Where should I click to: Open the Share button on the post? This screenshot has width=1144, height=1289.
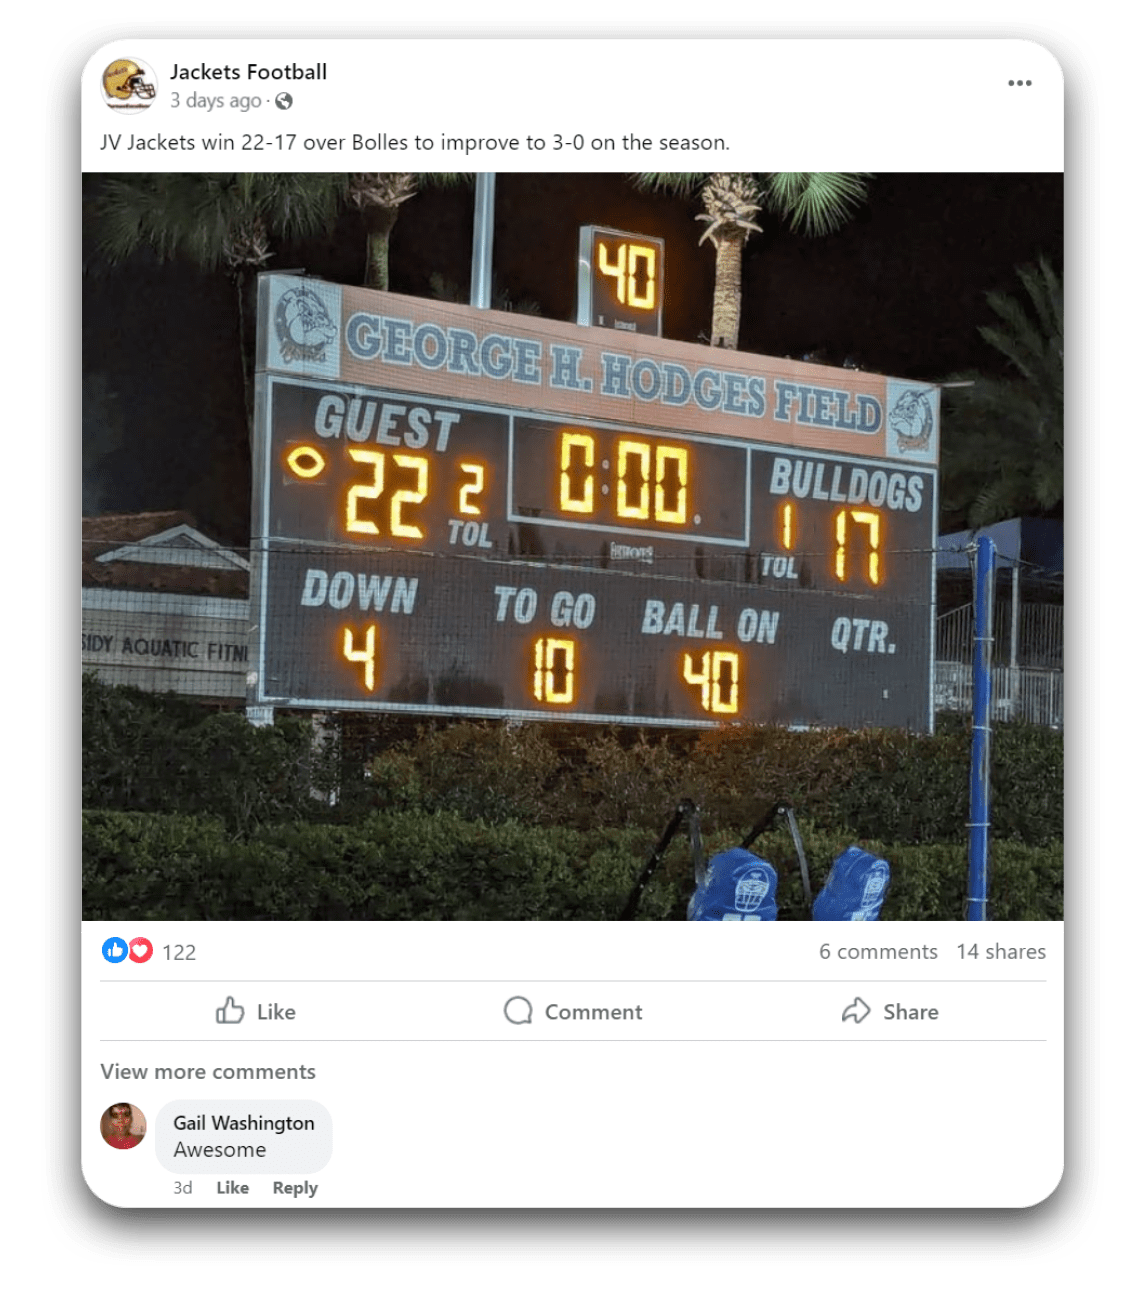coord(890,1011)
